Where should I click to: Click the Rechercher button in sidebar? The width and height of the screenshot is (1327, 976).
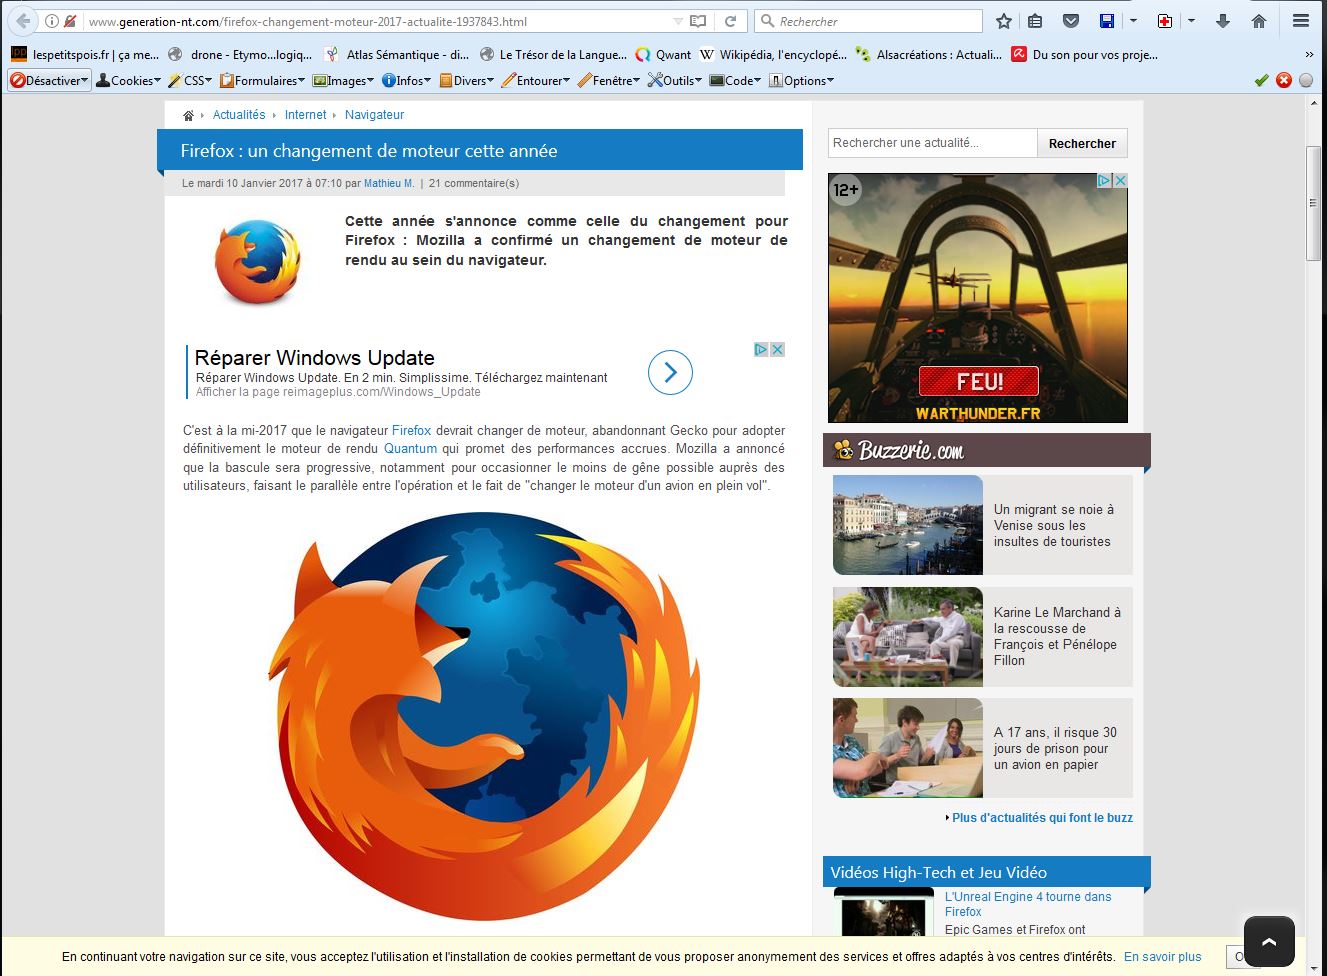coord(1082,144)
